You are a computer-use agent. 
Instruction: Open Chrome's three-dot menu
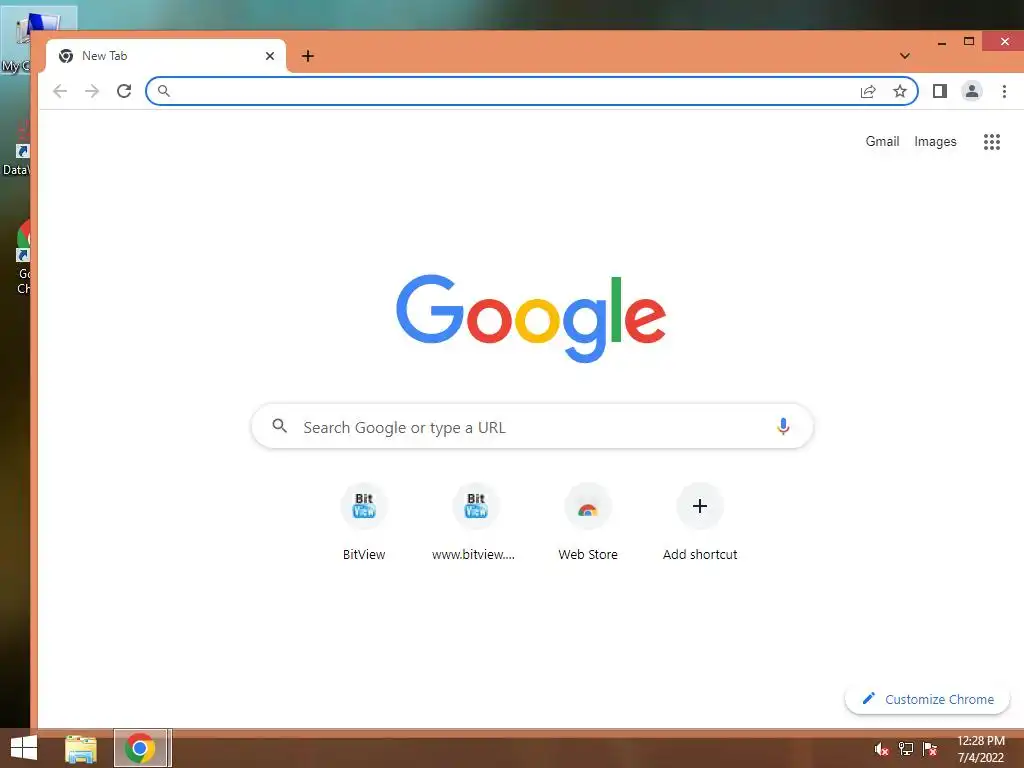(x=1004, y=91)
